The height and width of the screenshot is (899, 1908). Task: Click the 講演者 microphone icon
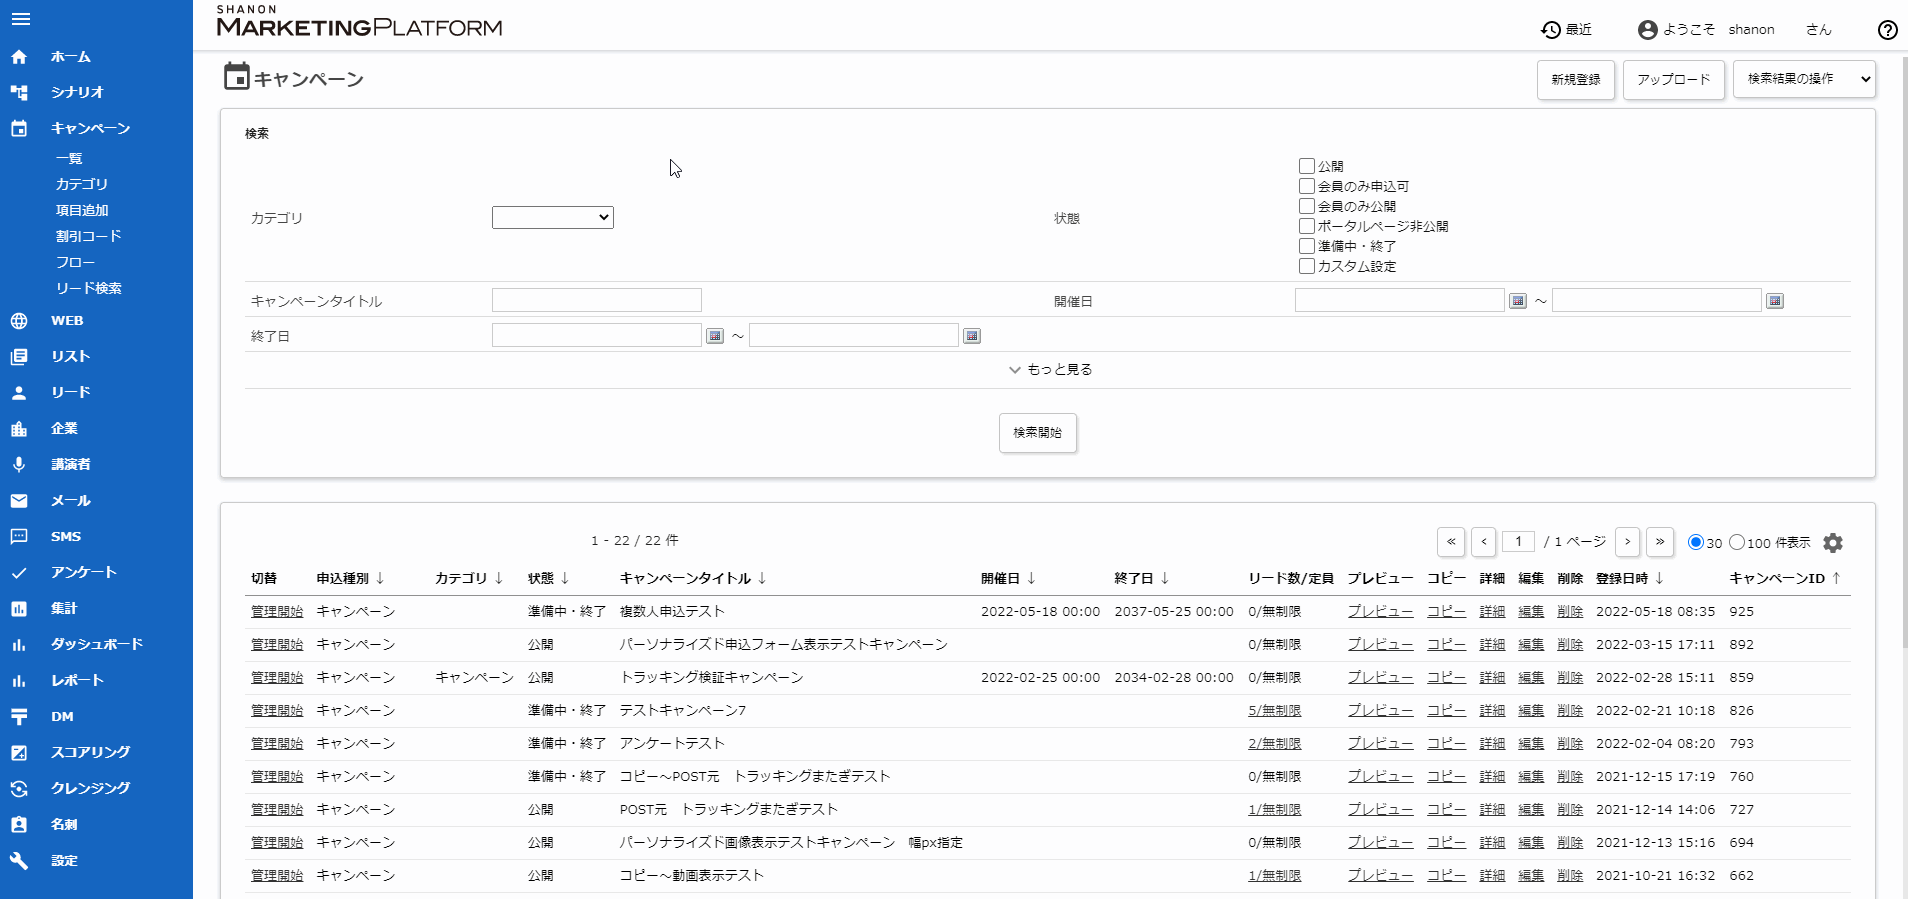point(19,465)
